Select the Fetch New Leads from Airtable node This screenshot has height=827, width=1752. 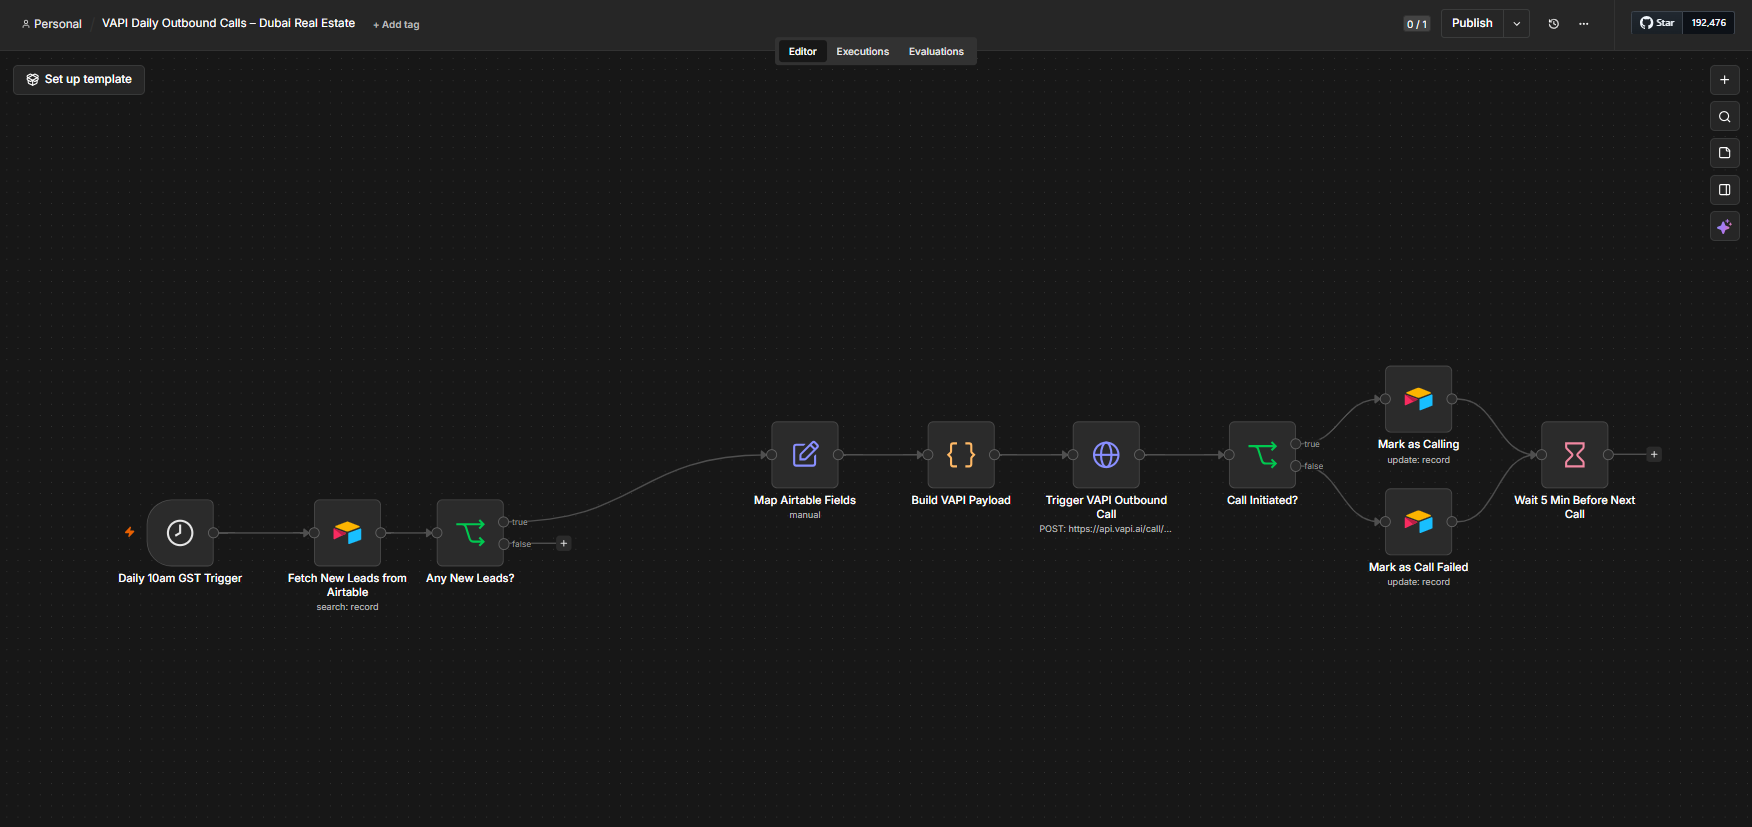(347, 533)
